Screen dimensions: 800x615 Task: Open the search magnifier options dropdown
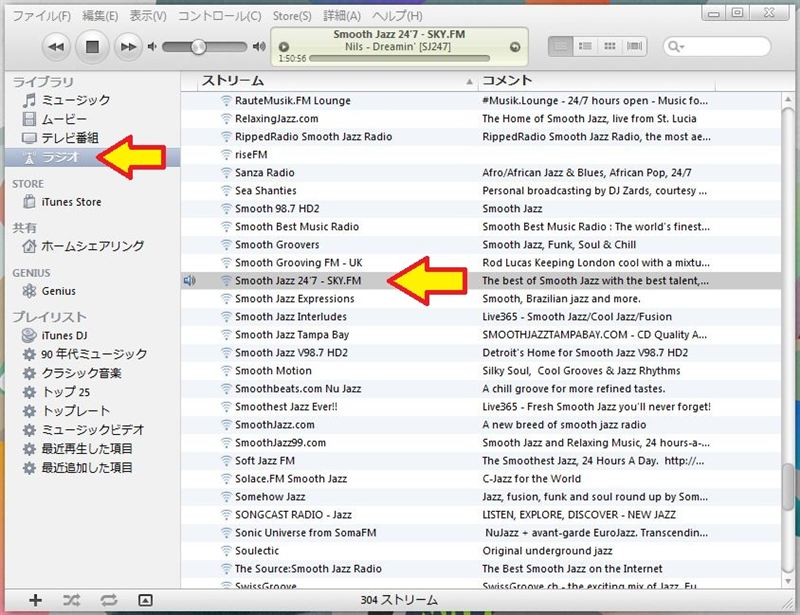coord(676,47)
